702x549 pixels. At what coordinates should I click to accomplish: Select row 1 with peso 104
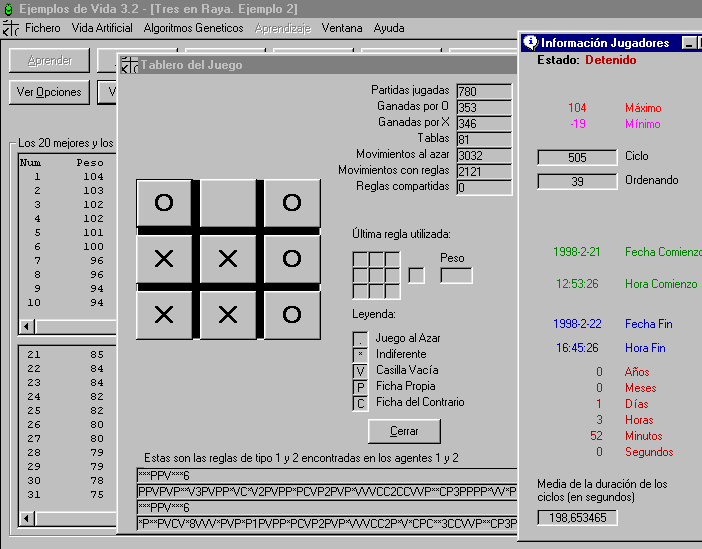[67, 177]
